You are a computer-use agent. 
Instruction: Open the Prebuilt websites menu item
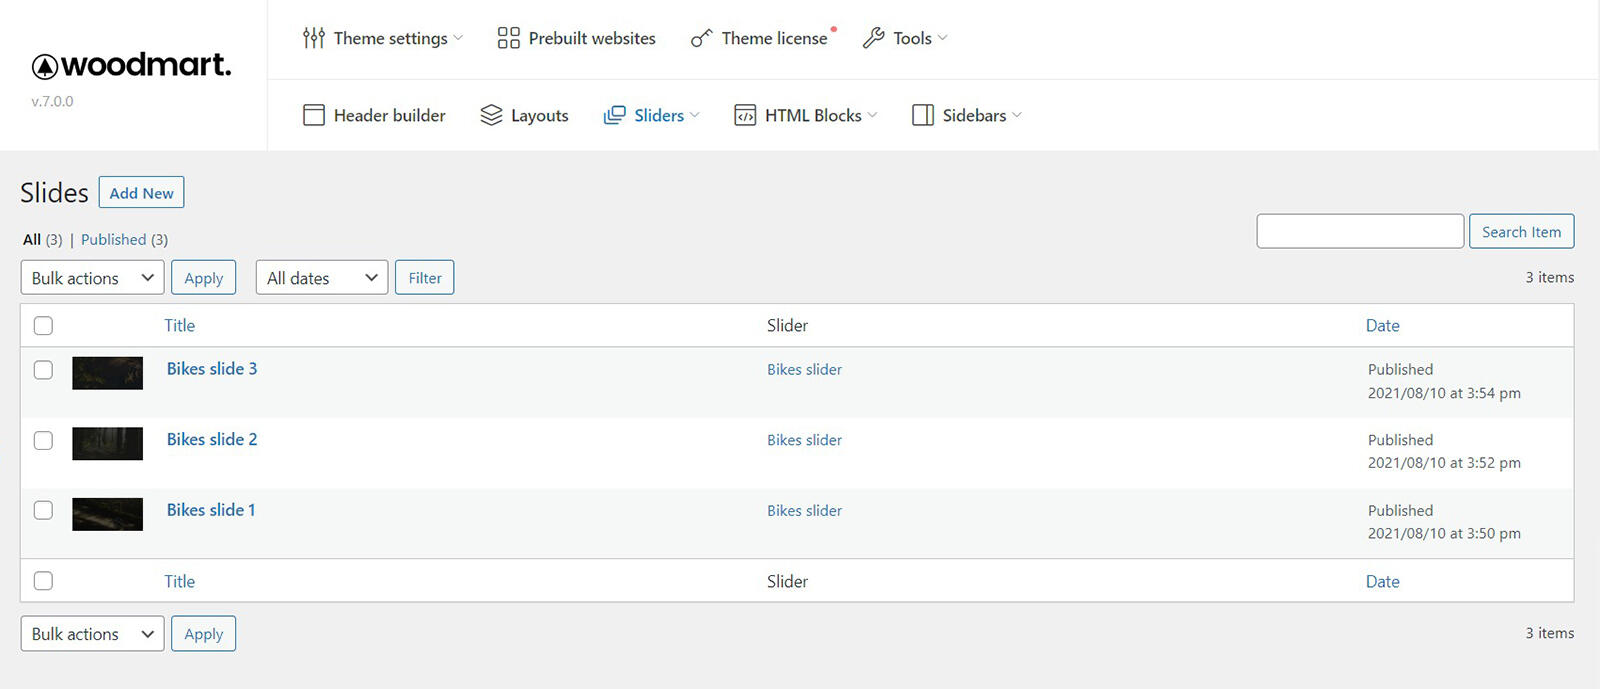(x=577, y=38)
